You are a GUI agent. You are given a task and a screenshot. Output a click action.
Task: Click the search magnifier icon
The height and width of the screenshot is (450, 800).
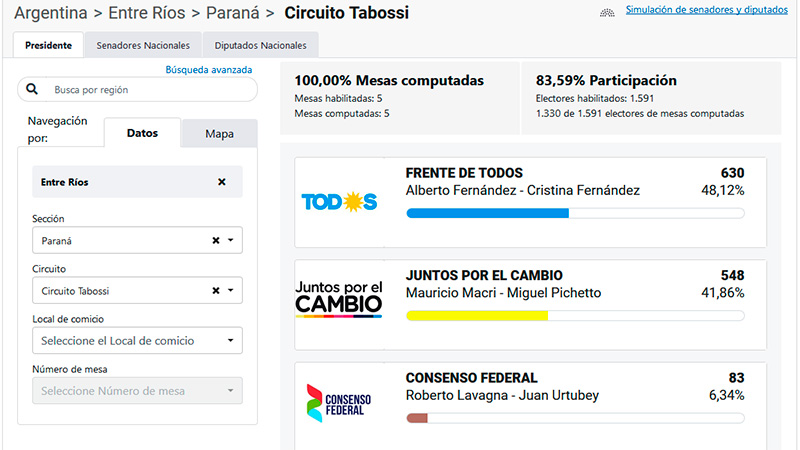click(32, 89)
